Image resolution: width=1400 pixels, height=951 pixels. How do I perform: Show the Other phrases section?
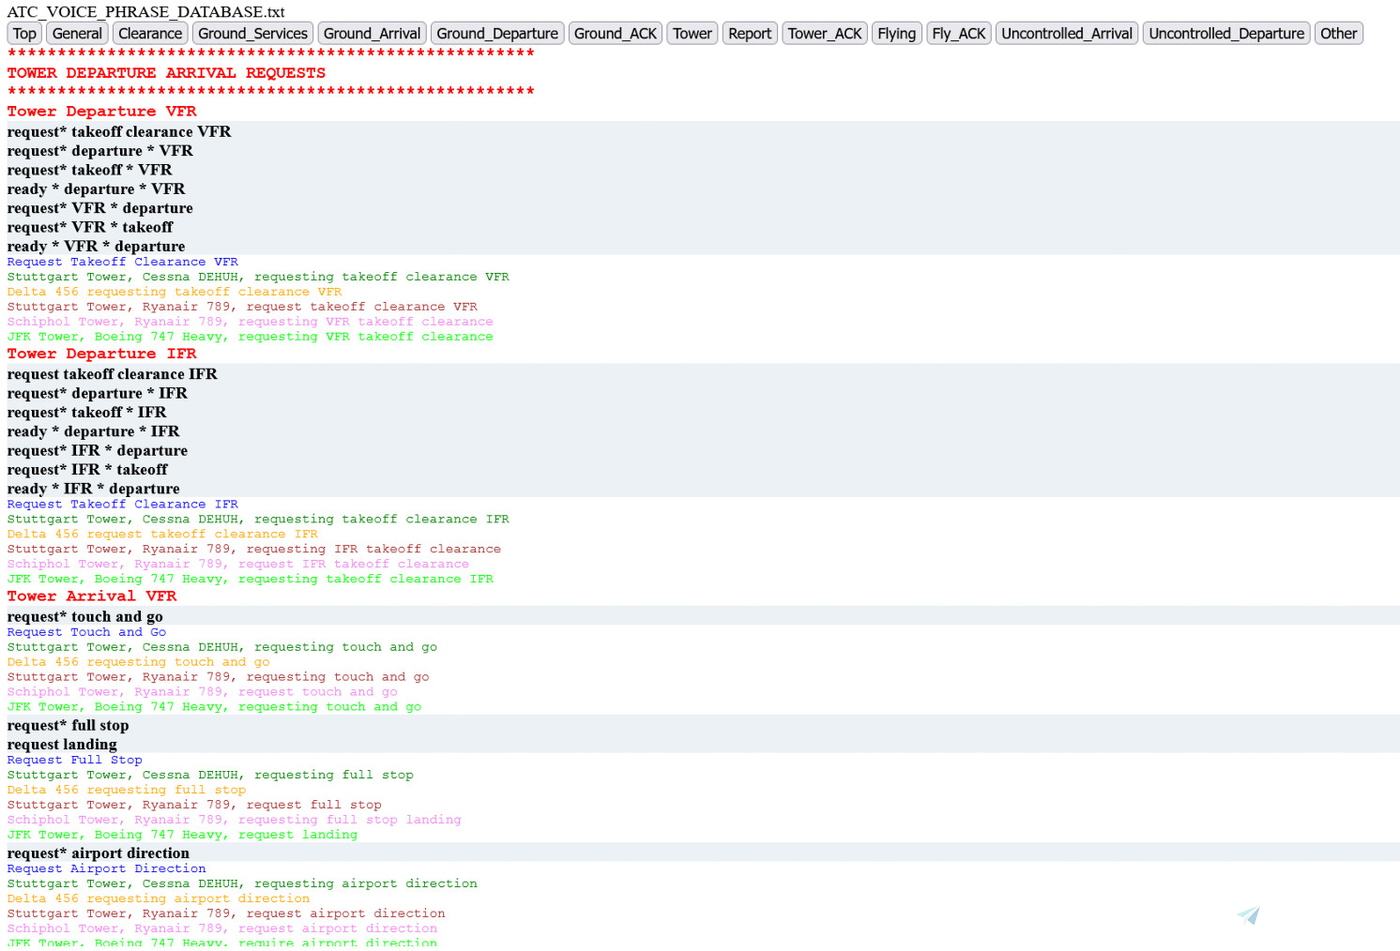(x=1338, y=33)
